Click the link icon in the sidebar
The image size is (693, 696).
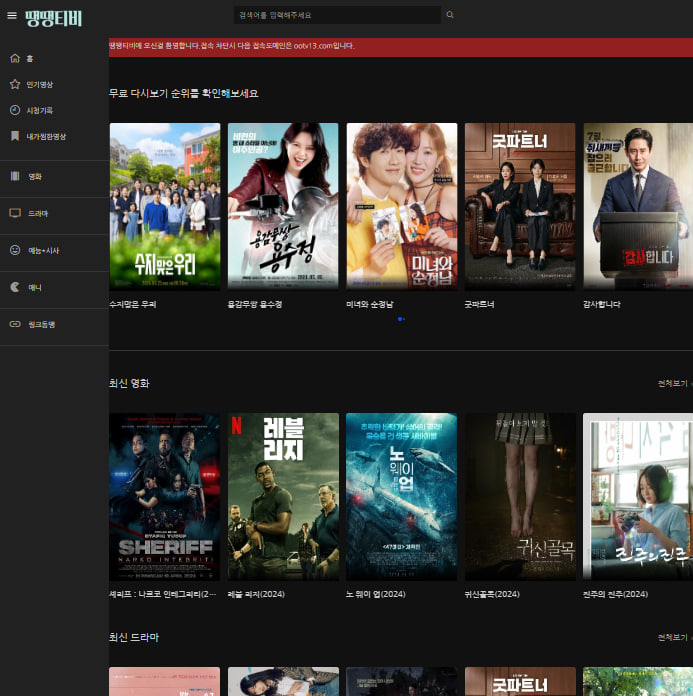15,324
